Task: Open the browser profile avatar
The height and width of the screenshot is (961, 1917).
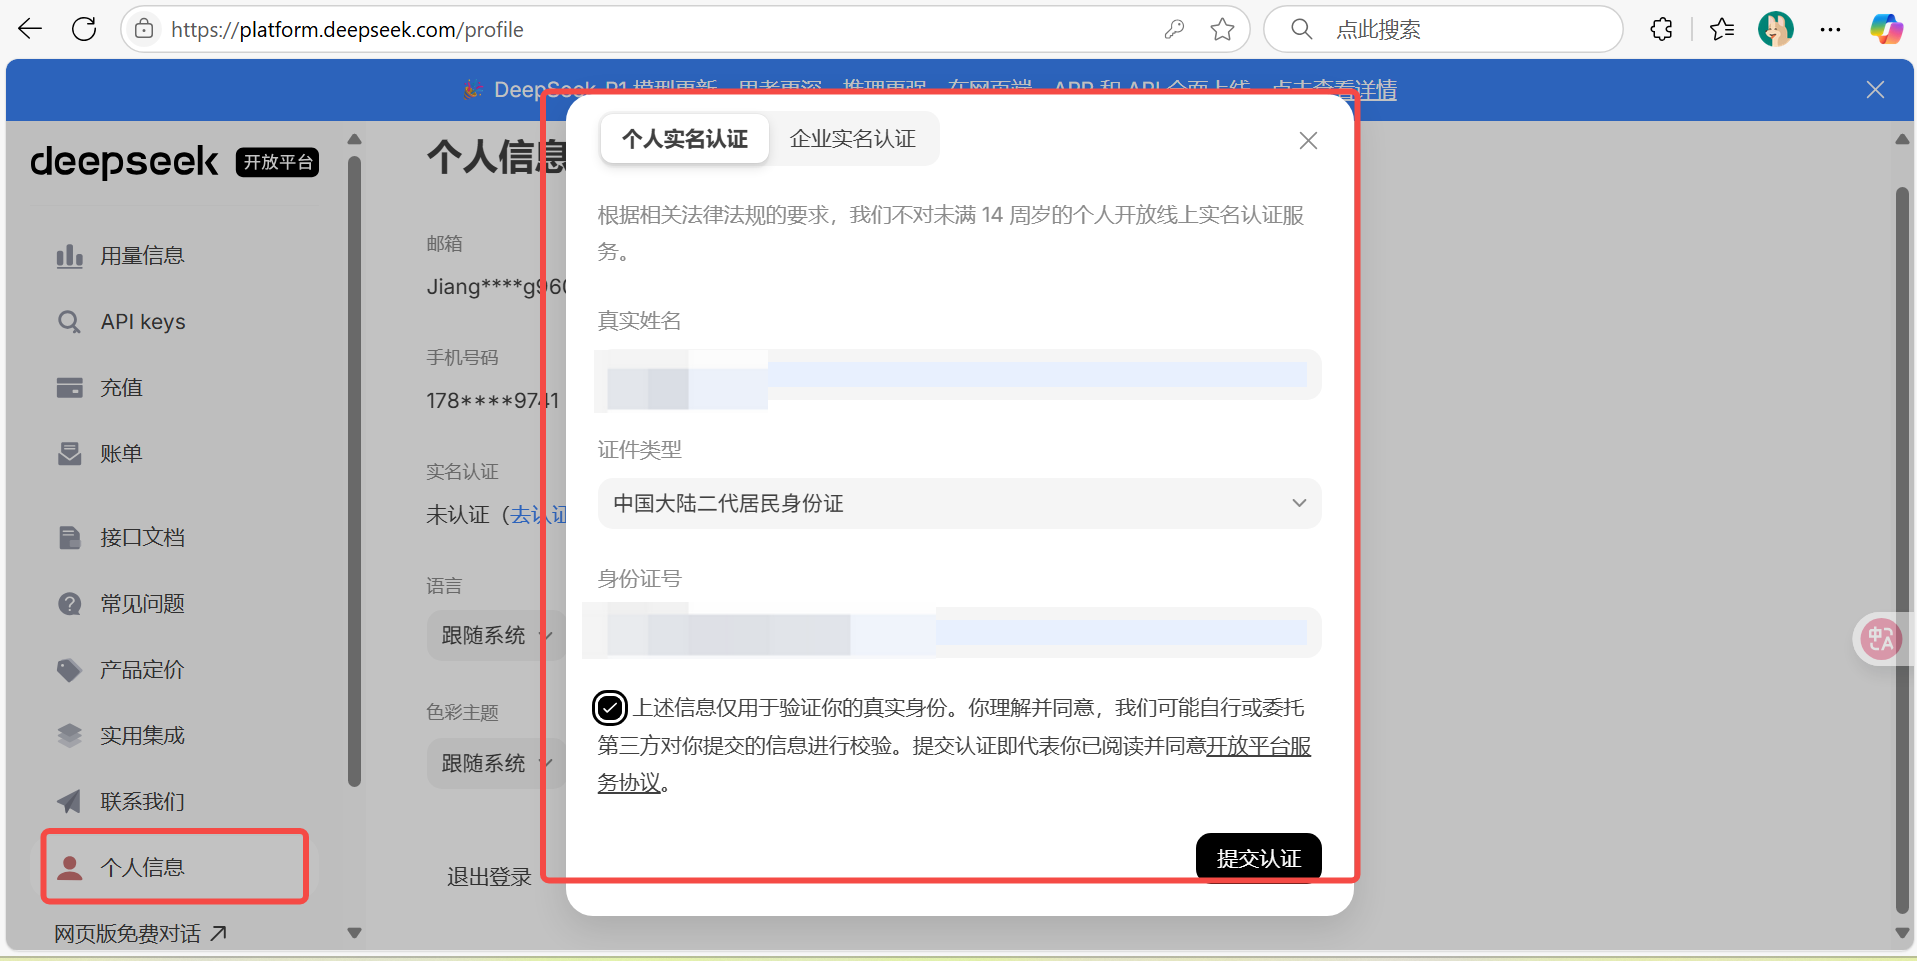Action: (x=1776, y=29)
